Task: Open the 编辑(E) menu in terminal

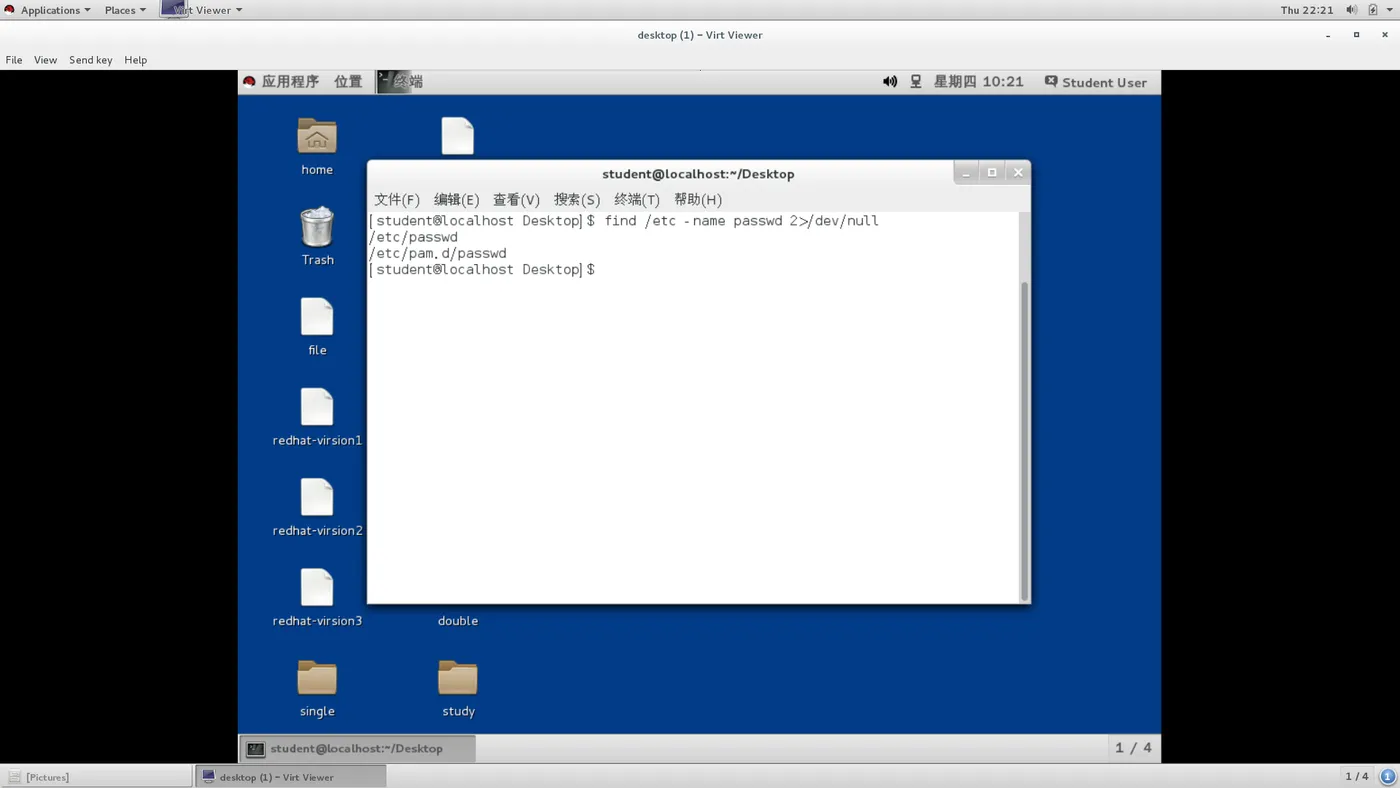Action: [x=457, y=200]
